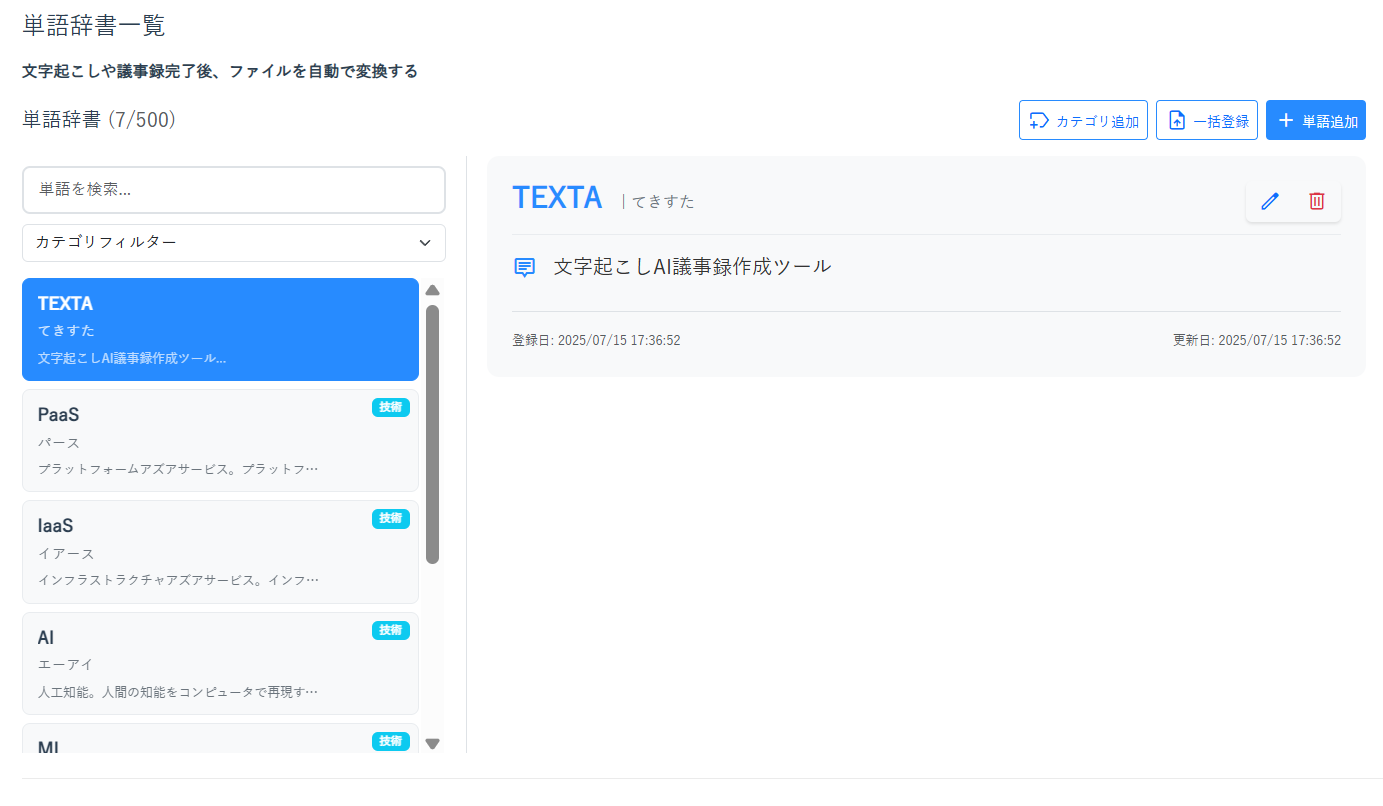
Task: Click the 単語追加 button
Action: click(1316, 120)
